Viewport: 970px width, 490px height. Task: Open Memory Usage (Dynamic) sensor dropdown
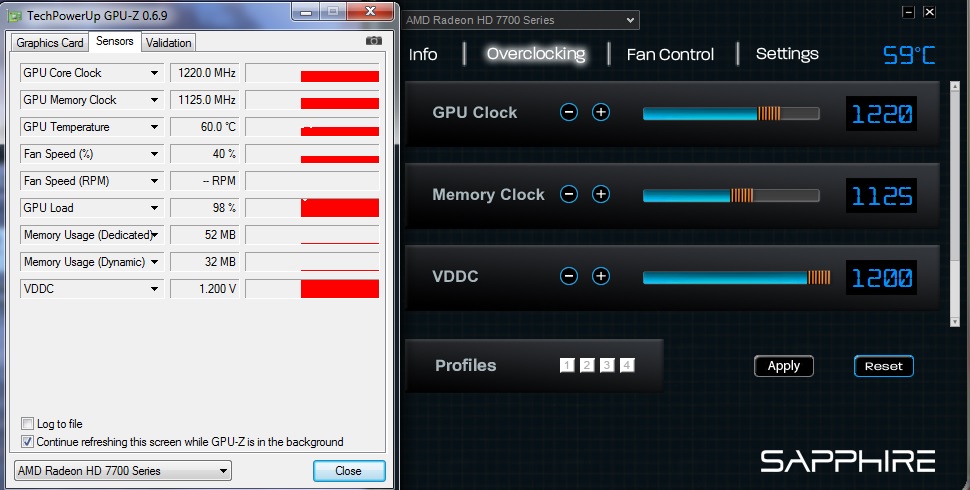tap(154, 262)
